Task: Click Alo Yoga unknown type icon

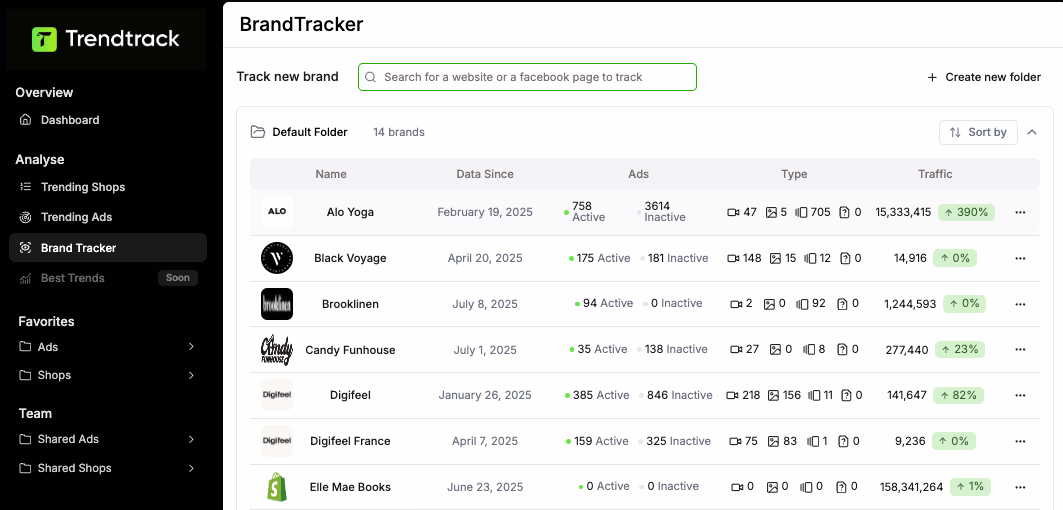Action: click(x=845, y=212)
